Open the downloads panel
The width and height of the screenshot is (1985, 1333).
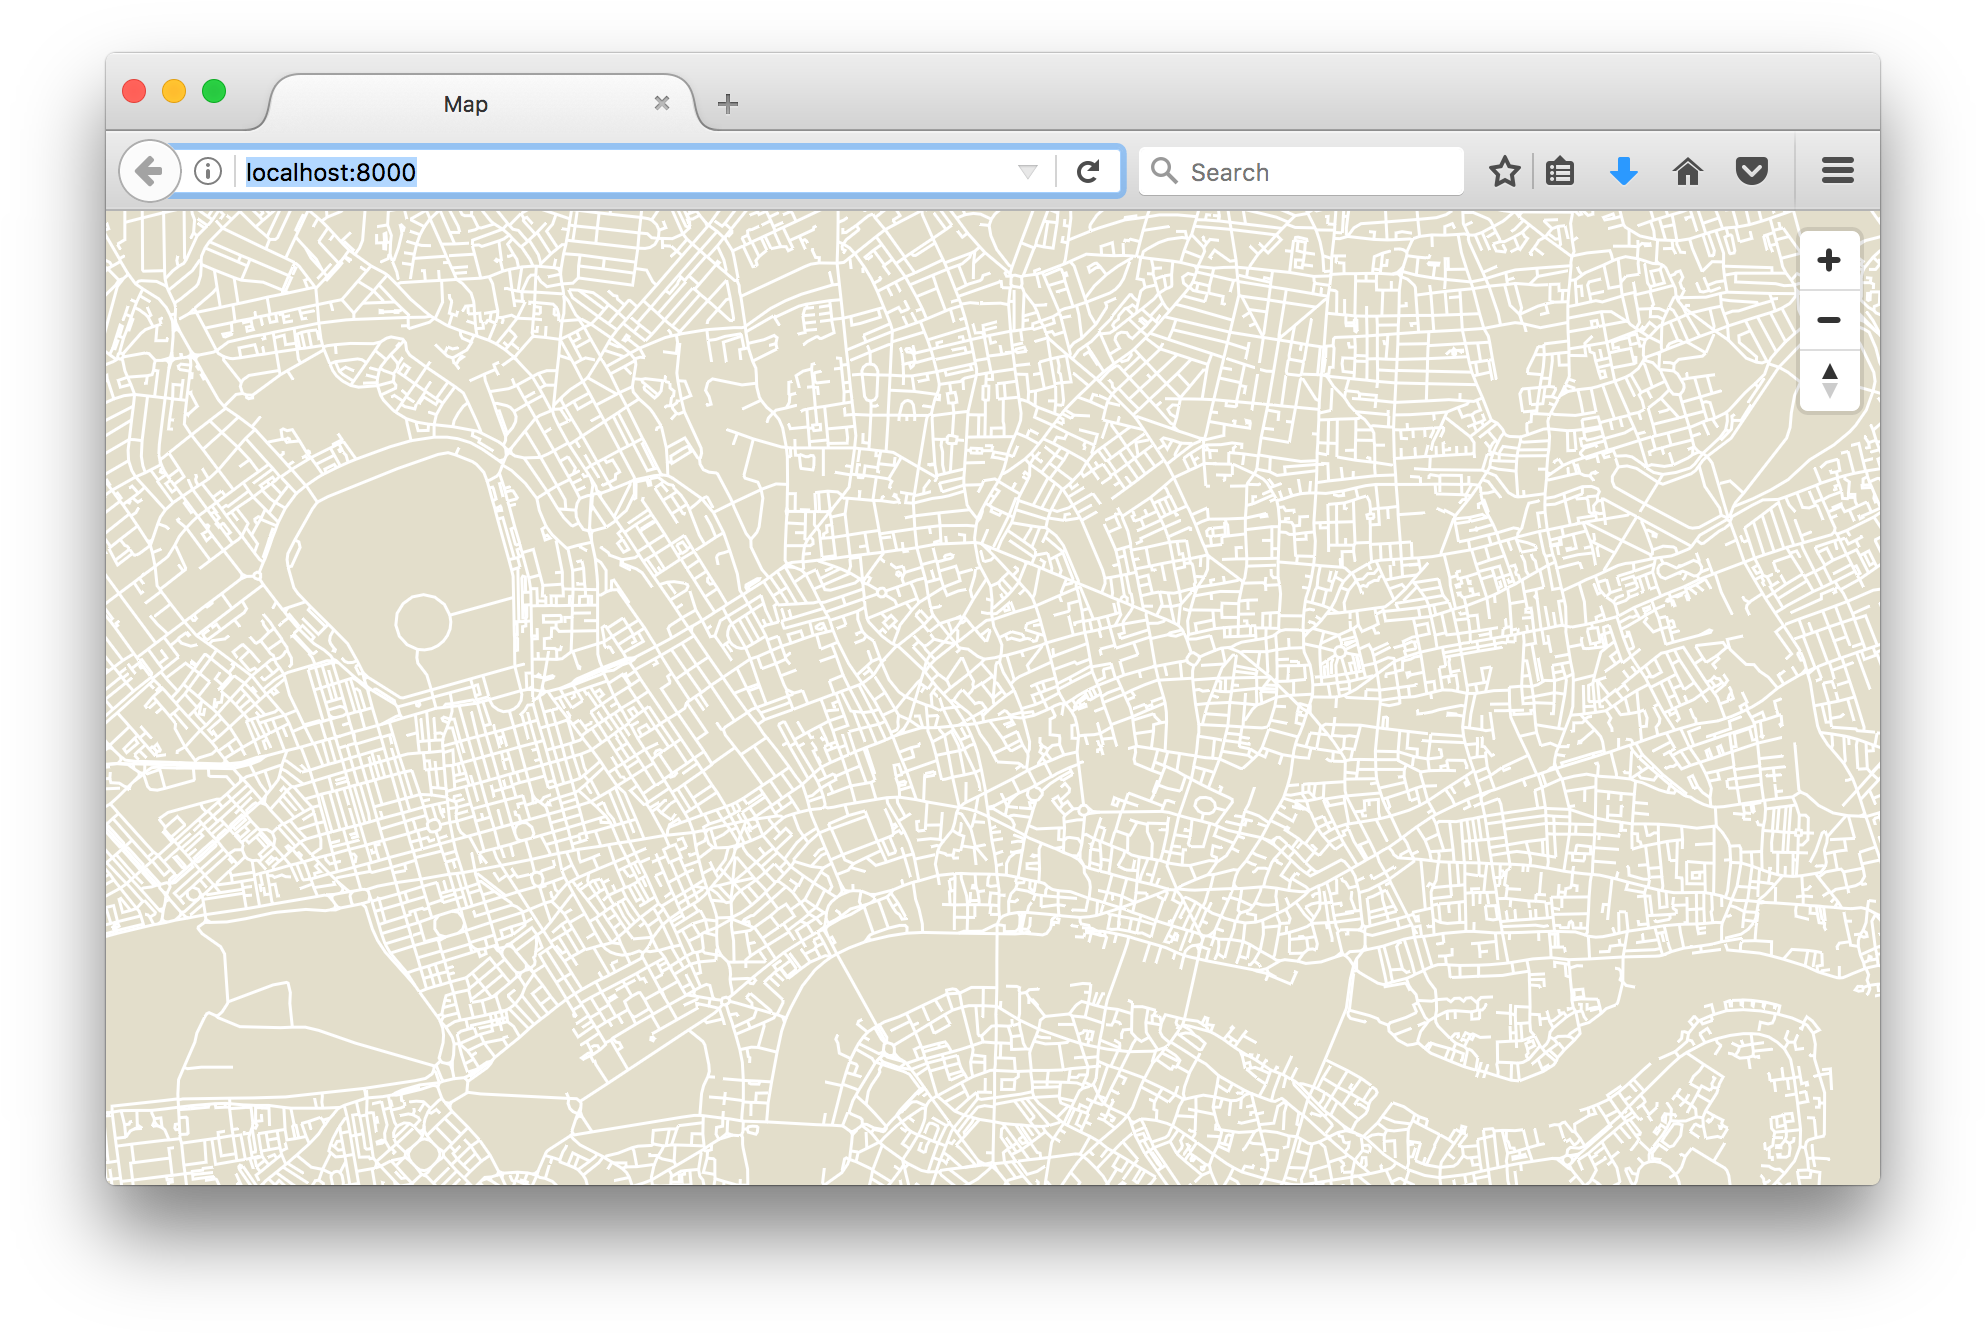(1624, 172)
